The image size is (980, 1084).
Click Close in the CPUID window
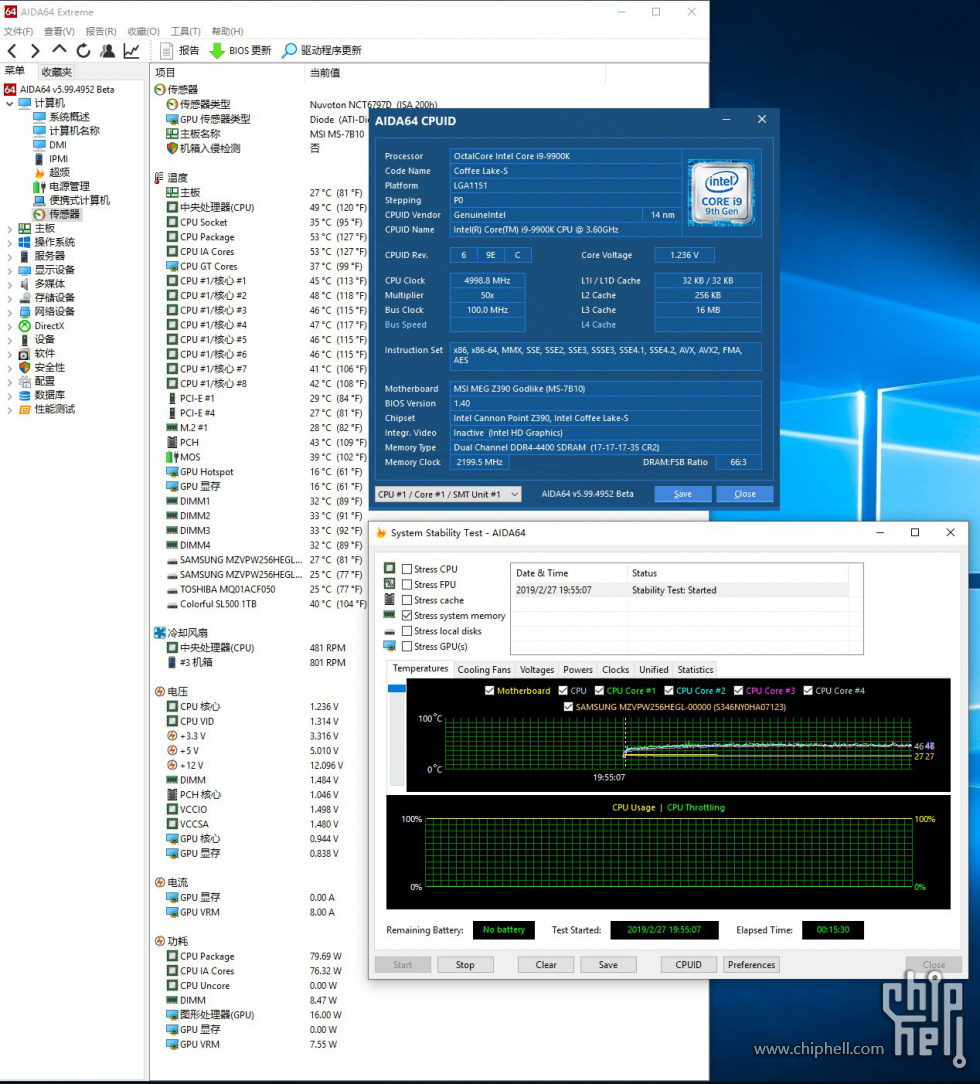click(x=744, y=494)
